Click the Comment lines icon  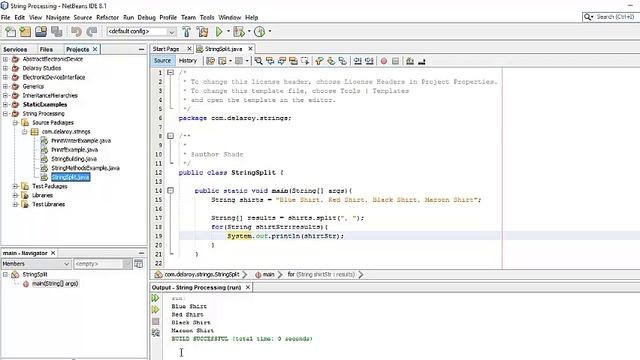tap(410, 61)
